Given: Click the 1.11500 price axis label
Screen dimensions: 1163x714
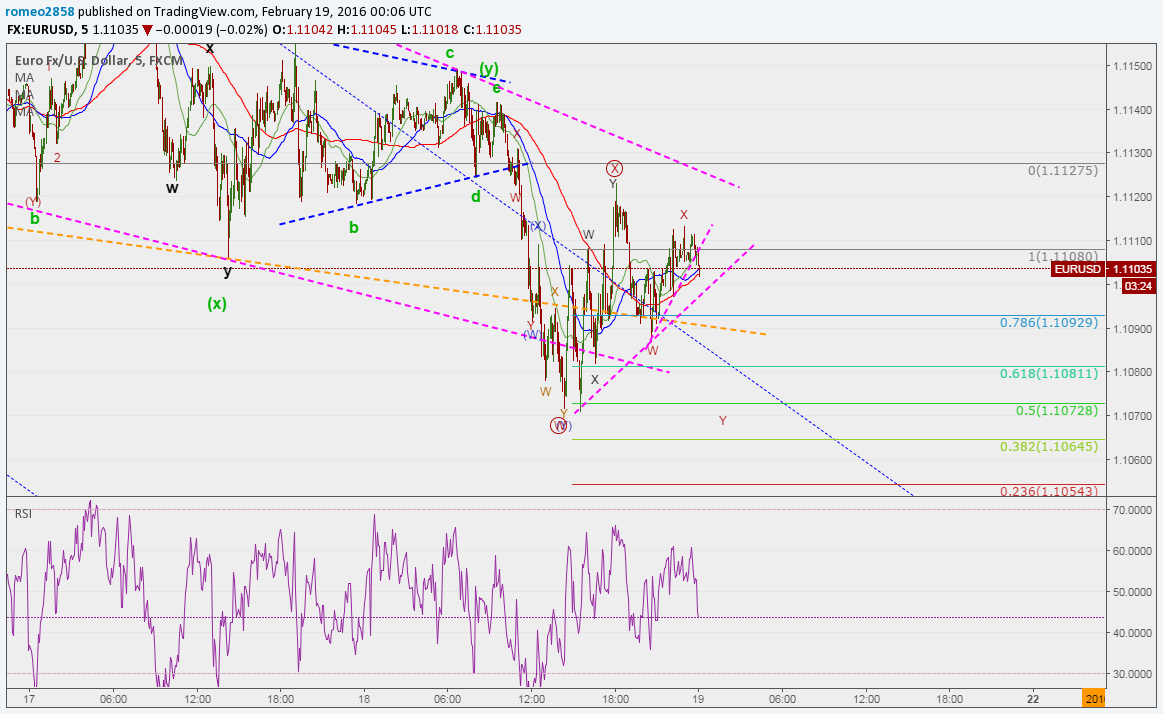Looking at the screenshot, I should point(1132,66).
